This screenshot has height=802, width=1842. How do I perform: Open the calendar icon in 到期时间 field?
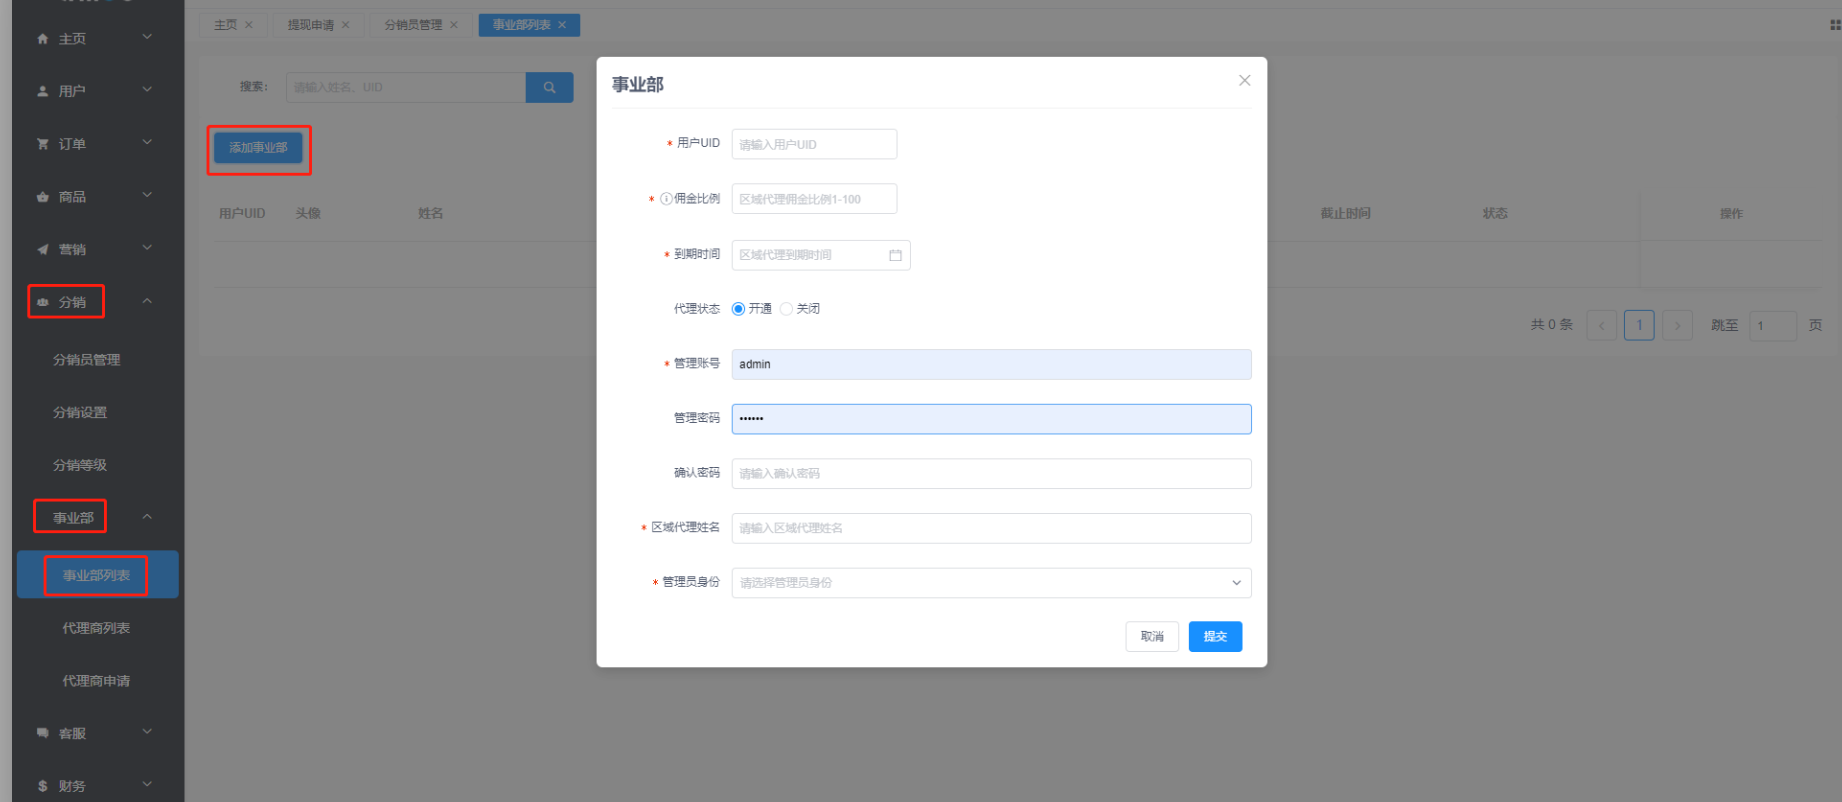(x=895, y=255)
